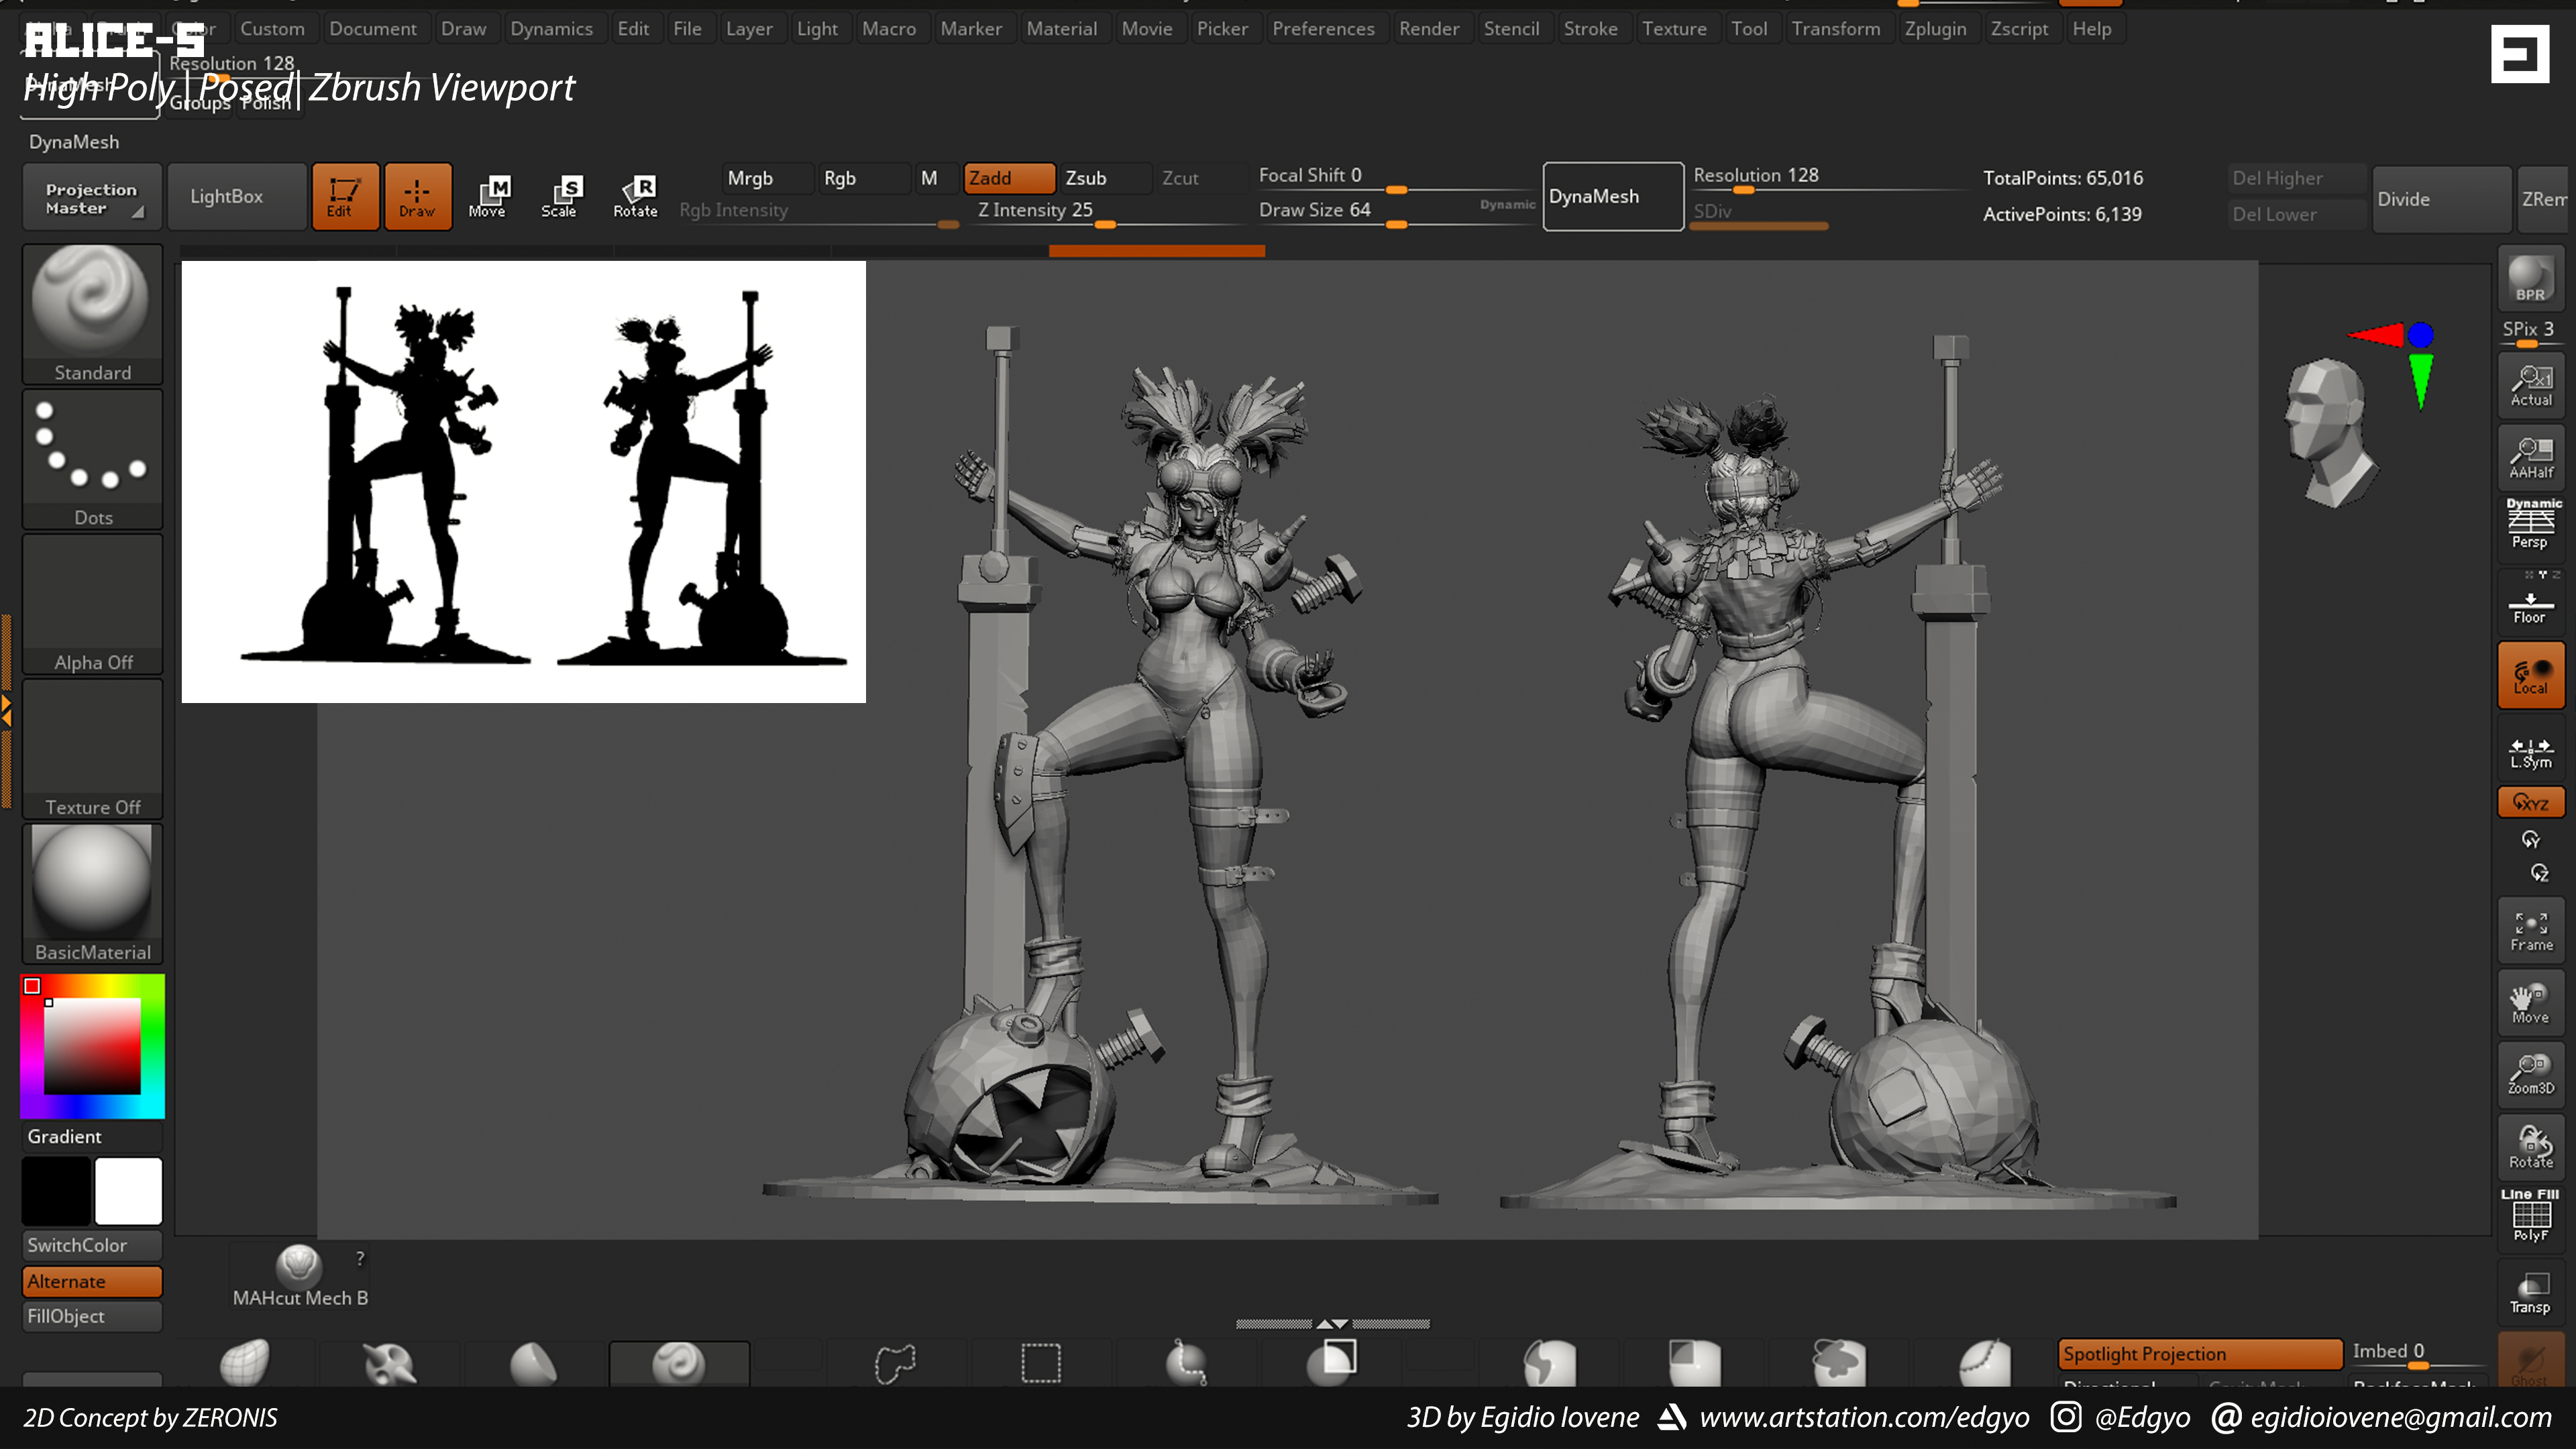This screenshot has width=2576, height=1449.
Task: Open the Render menu
Action: click(x=1429, y=28)
